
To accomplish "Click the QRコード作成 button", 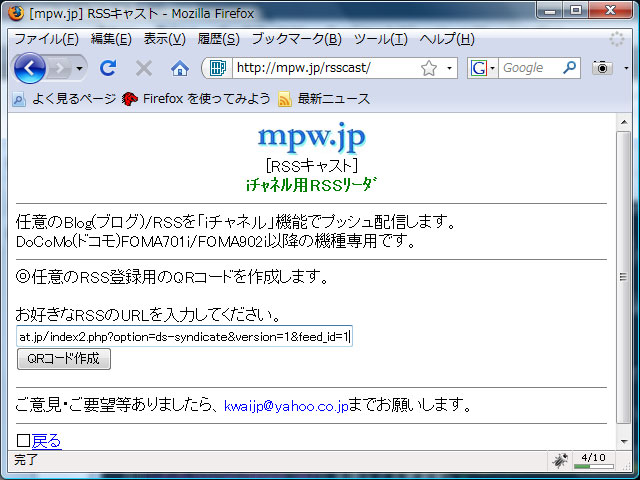I will (x=64, y=359).
